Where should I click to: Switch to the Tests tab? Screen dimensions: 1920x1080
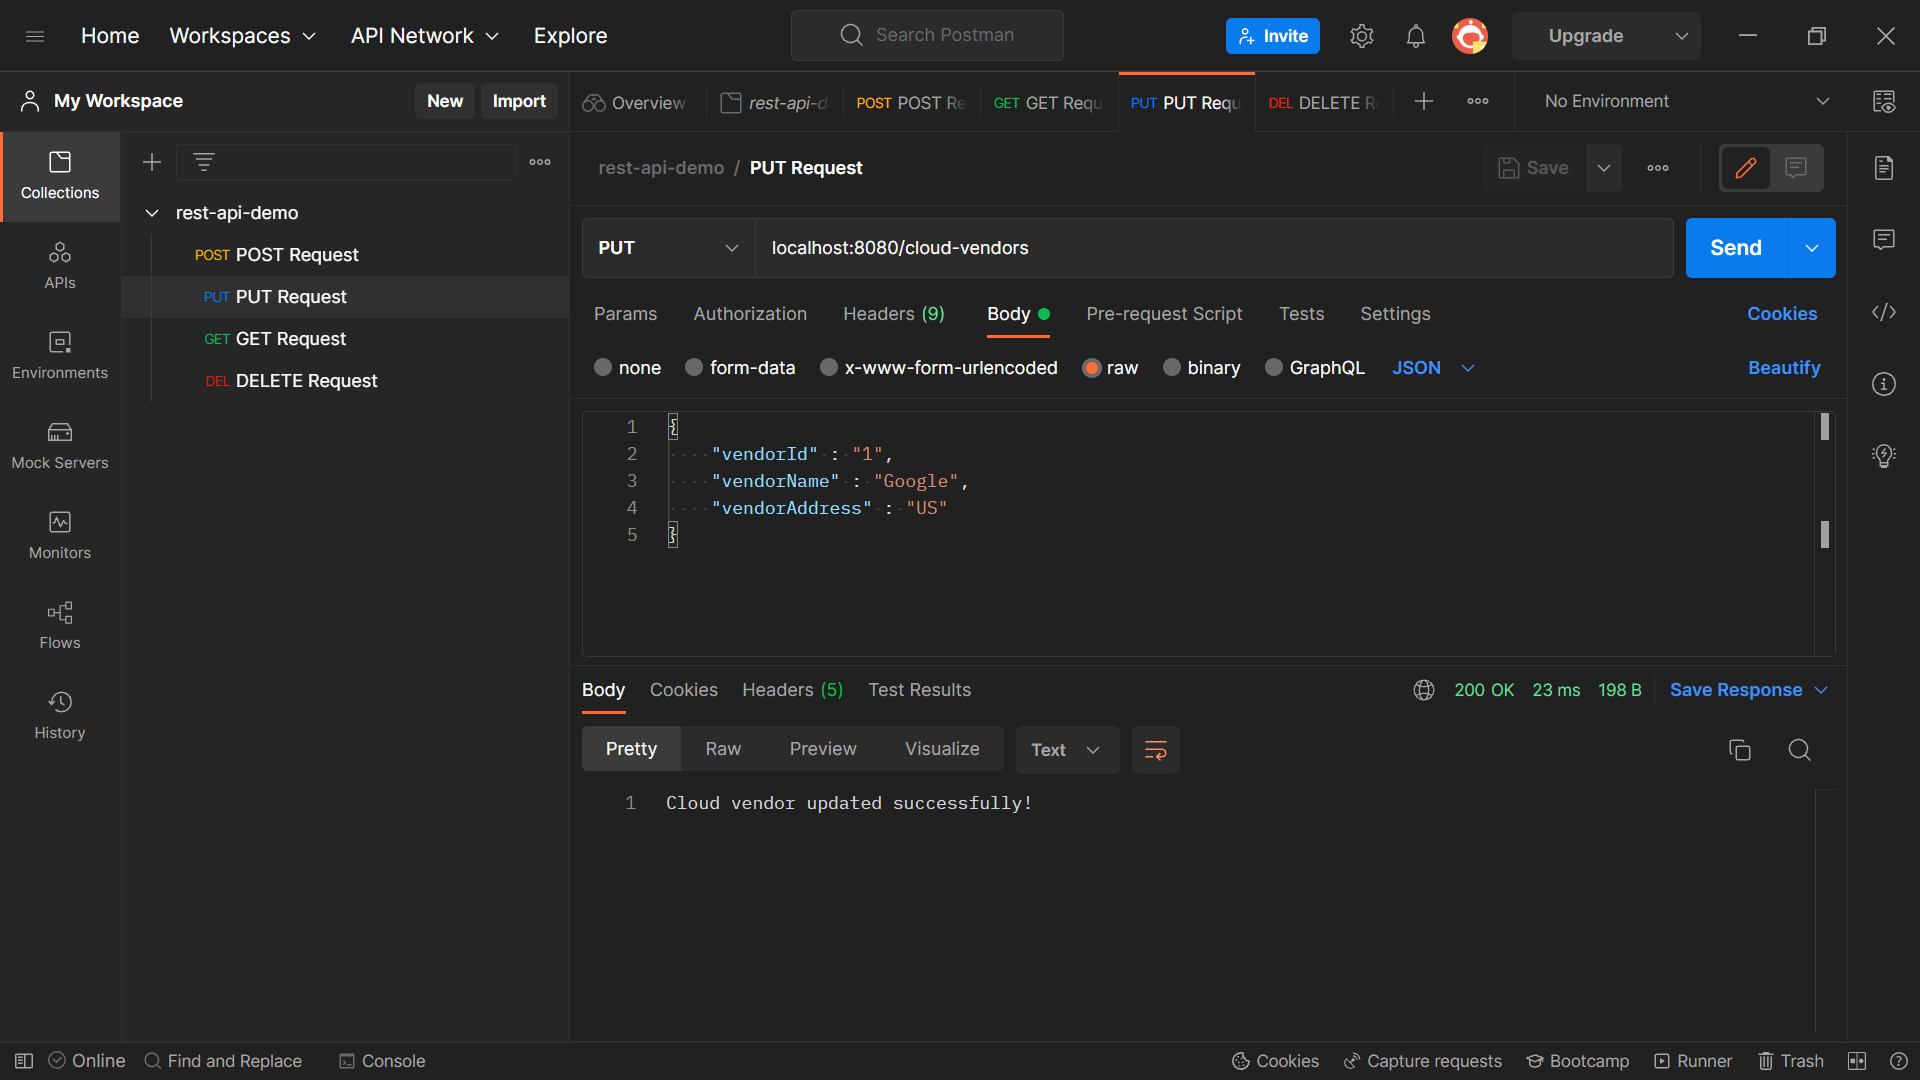point(1301,314)
